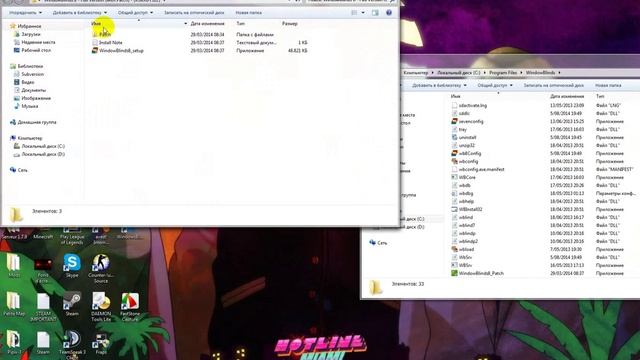Select Видео library in the sidebar
Viewport: 640px width, 360px height.
coord(28,82)
